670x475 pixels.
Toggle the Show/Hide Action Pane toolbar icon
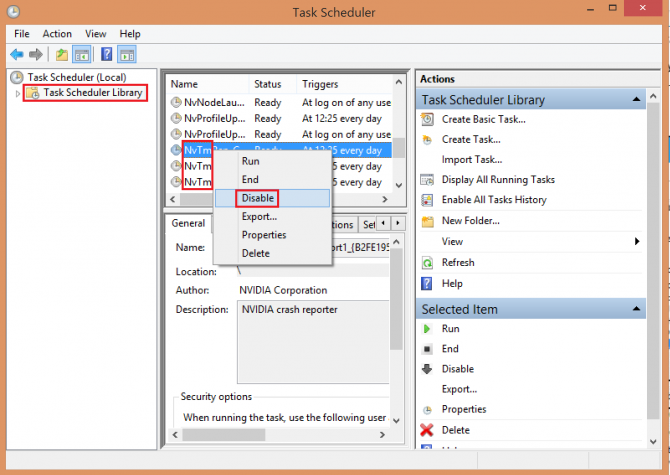pos(127,55)
